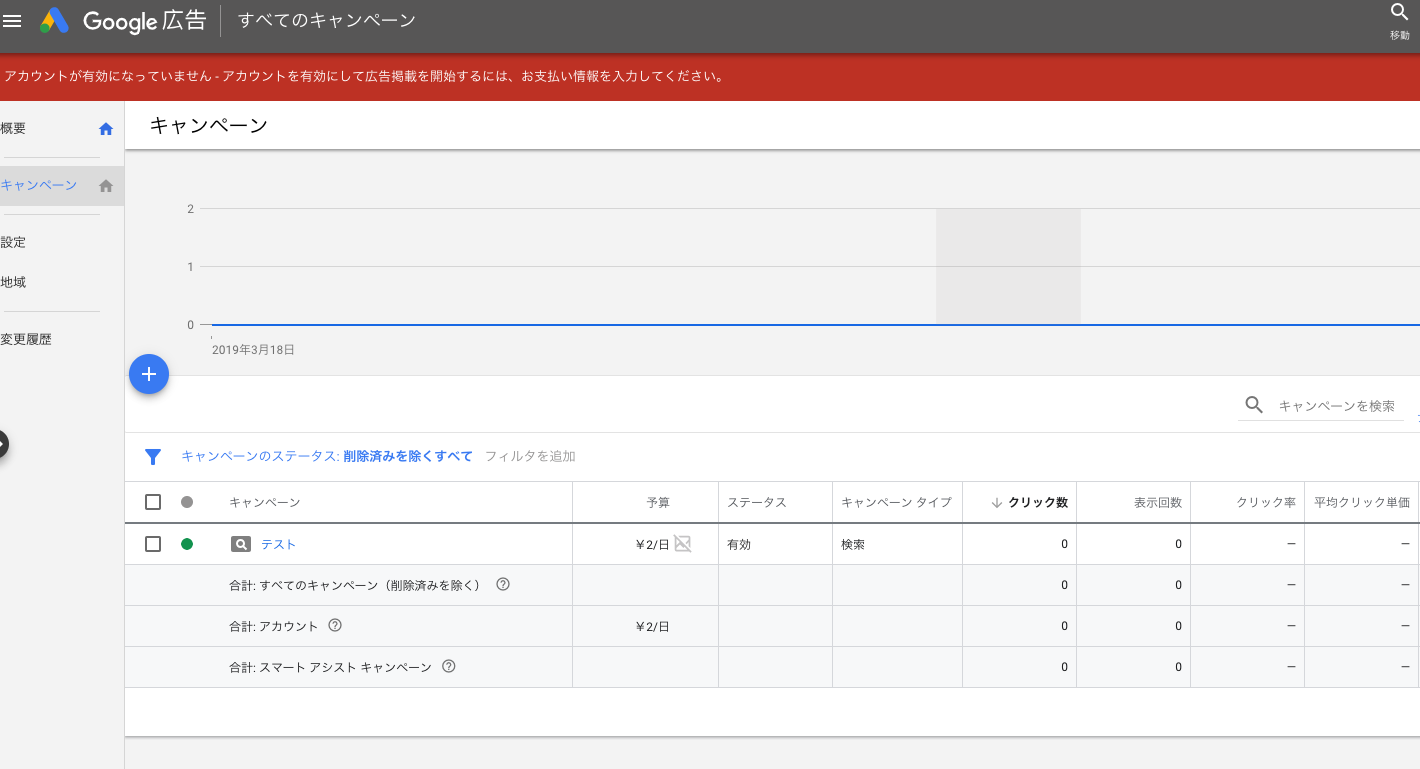Click the 2019年3月18日 chart date label
This screenshot has width=1420, height=769.
click(x=253, y=350)
